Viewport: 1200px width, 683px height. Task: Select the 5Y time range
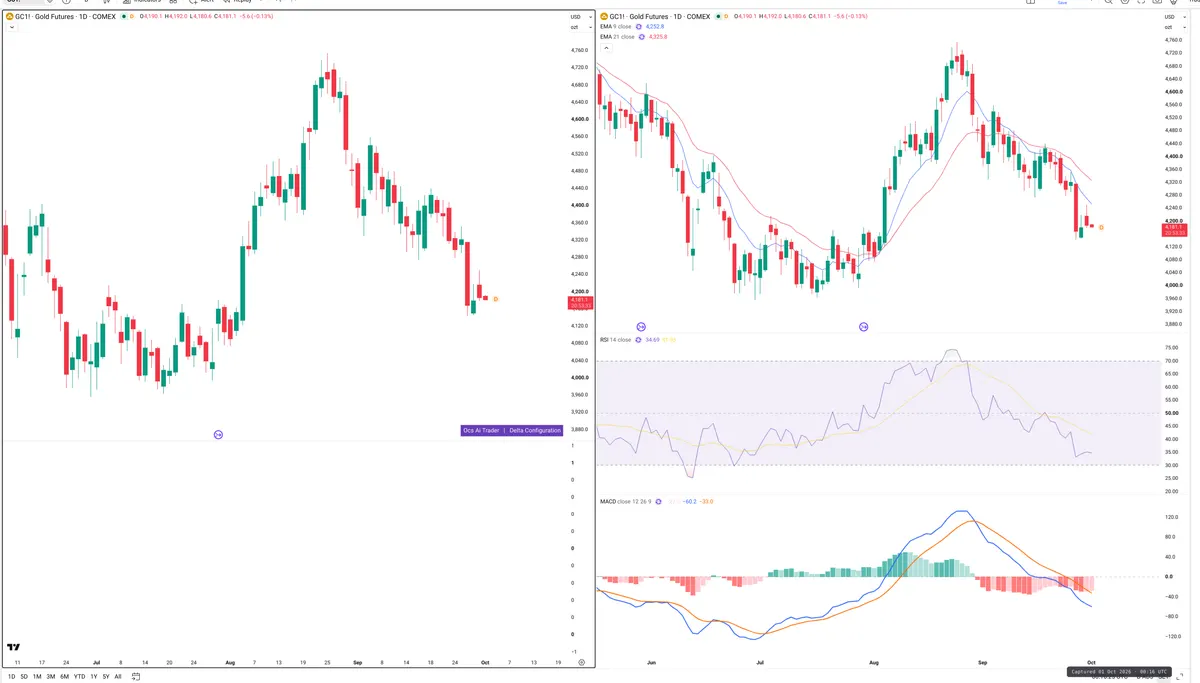point(106,677)
